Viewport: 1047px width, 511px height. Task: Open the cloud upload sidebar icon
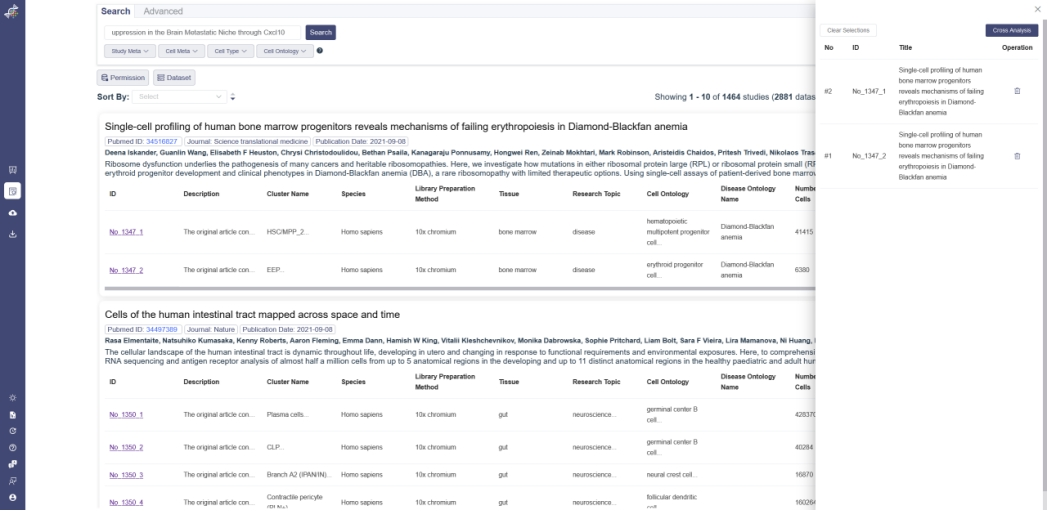pos(13,213)
